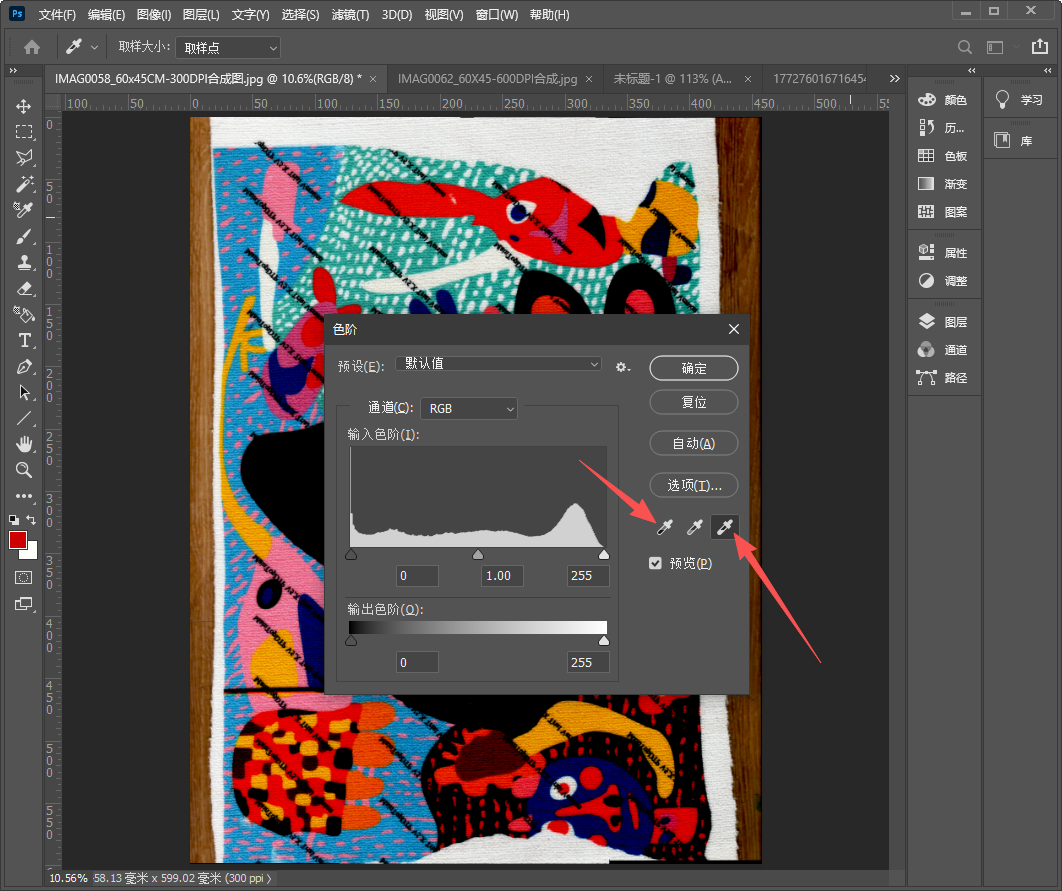Open the Layers panel icon
1062x891 pixels.
pos(927,322)
